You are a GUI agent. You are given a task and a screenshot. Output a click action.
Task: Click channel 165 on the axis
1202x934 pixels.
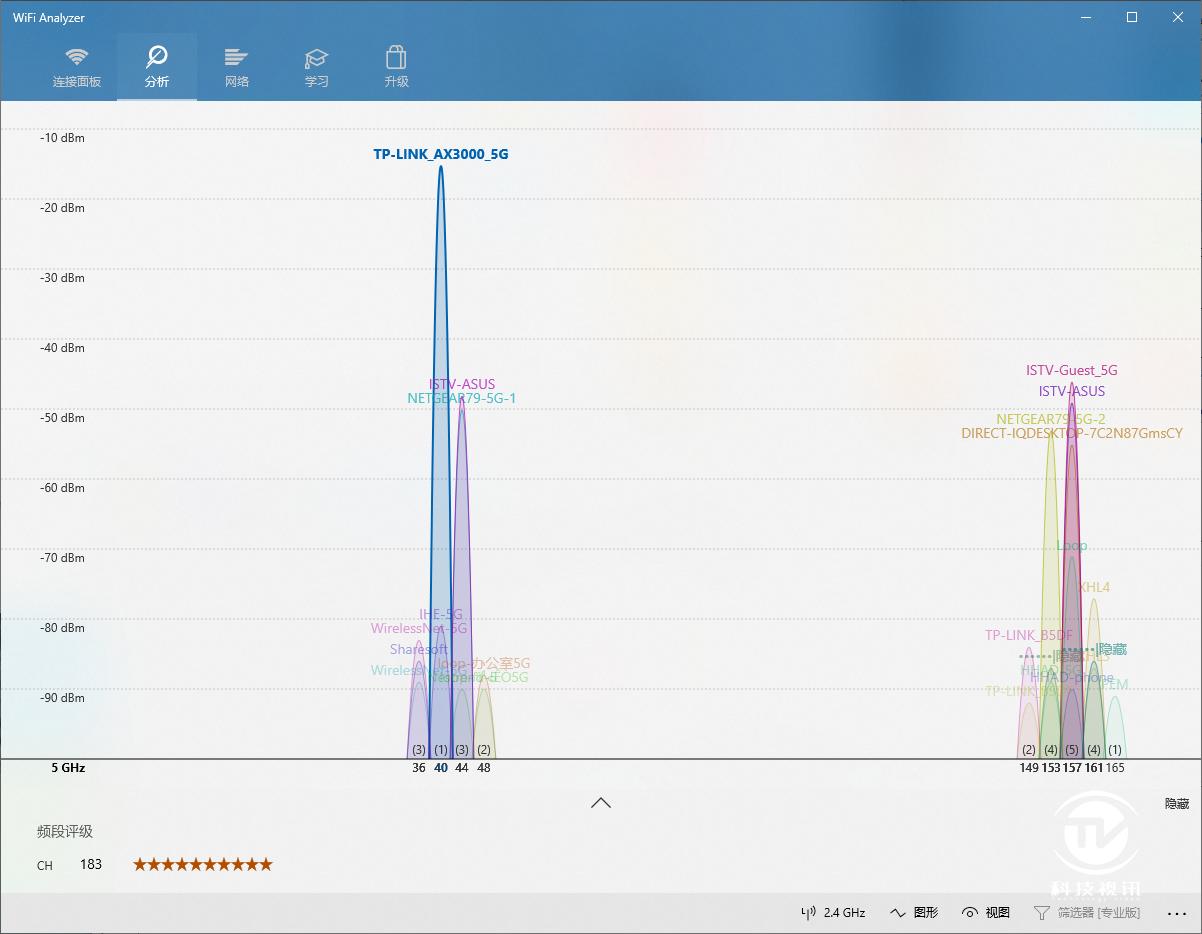tap(1115, 768)
